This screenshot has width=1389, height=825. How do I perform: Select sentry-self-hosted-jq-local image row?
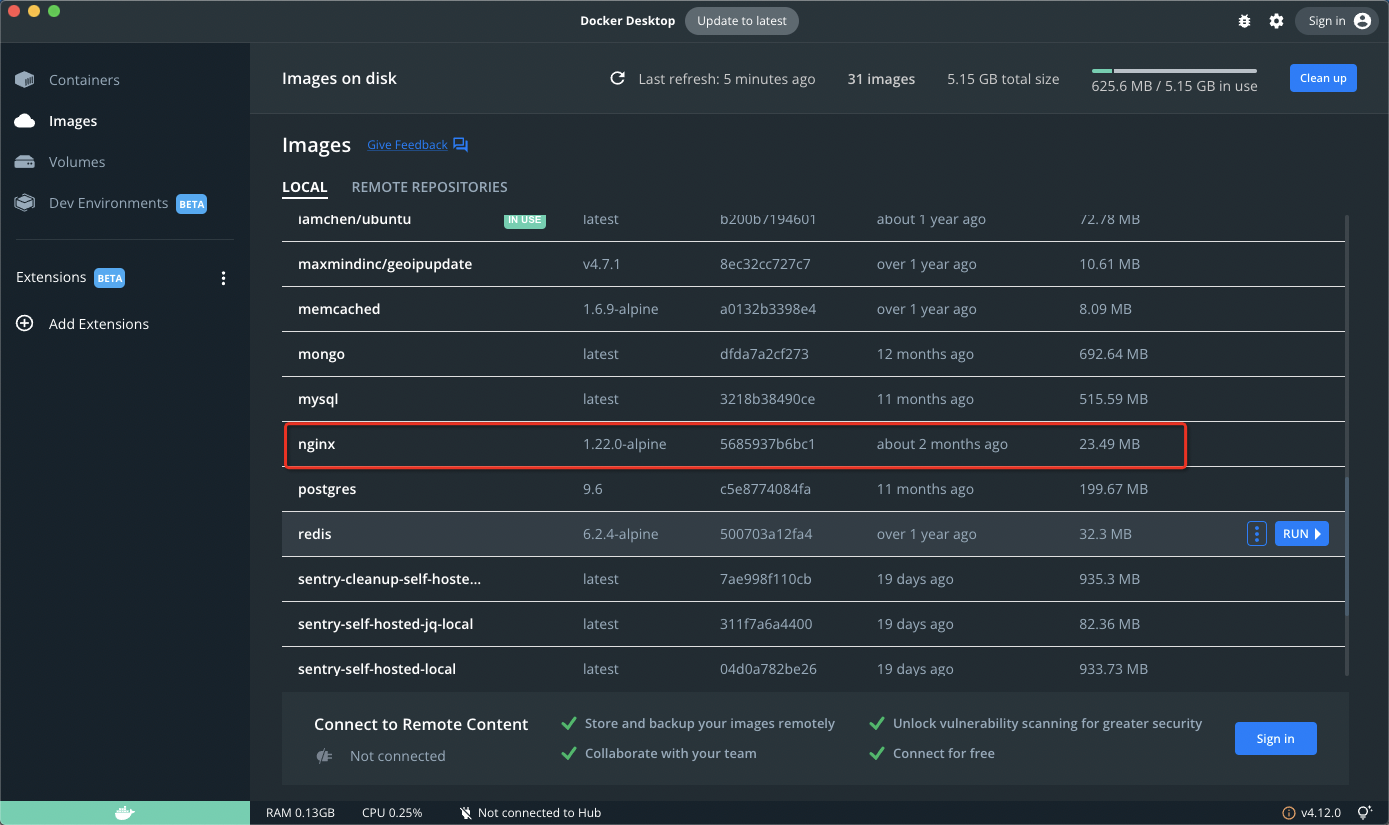point(814,624)
